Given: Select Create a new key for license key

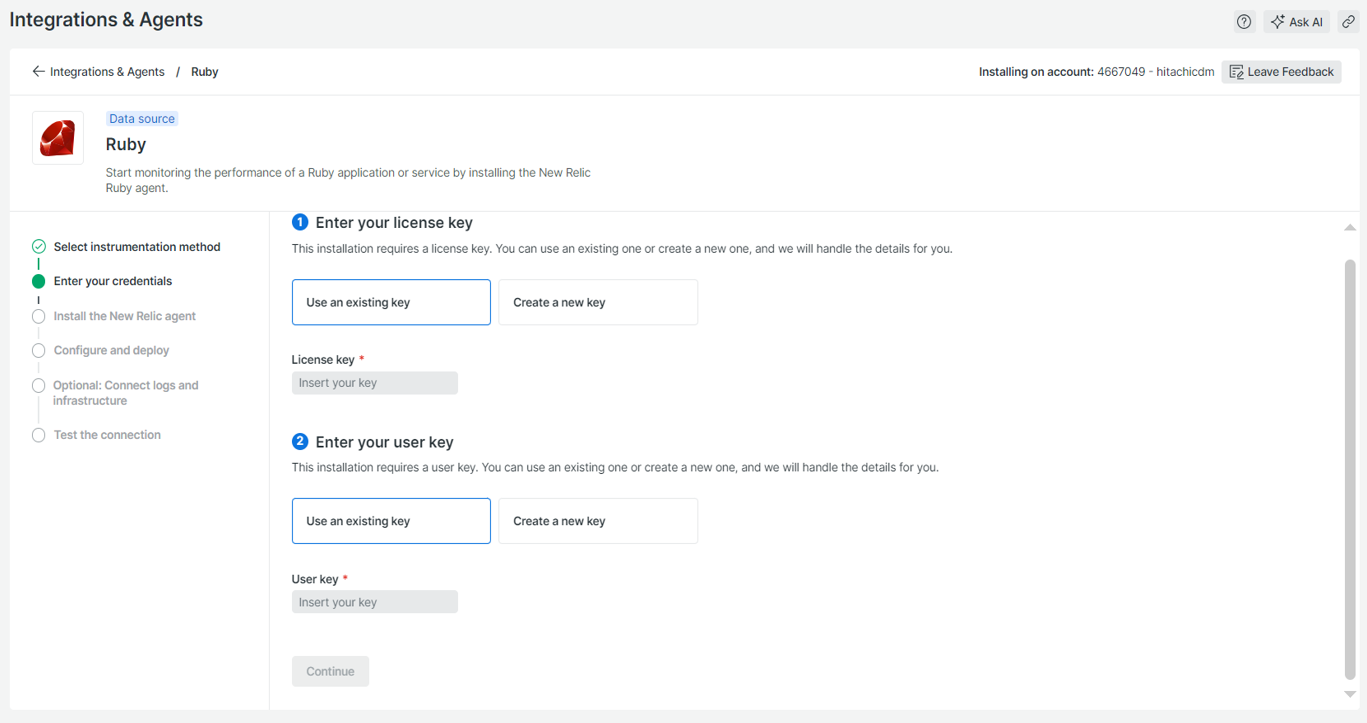Looking at the screenshot, I should point(598,302).
